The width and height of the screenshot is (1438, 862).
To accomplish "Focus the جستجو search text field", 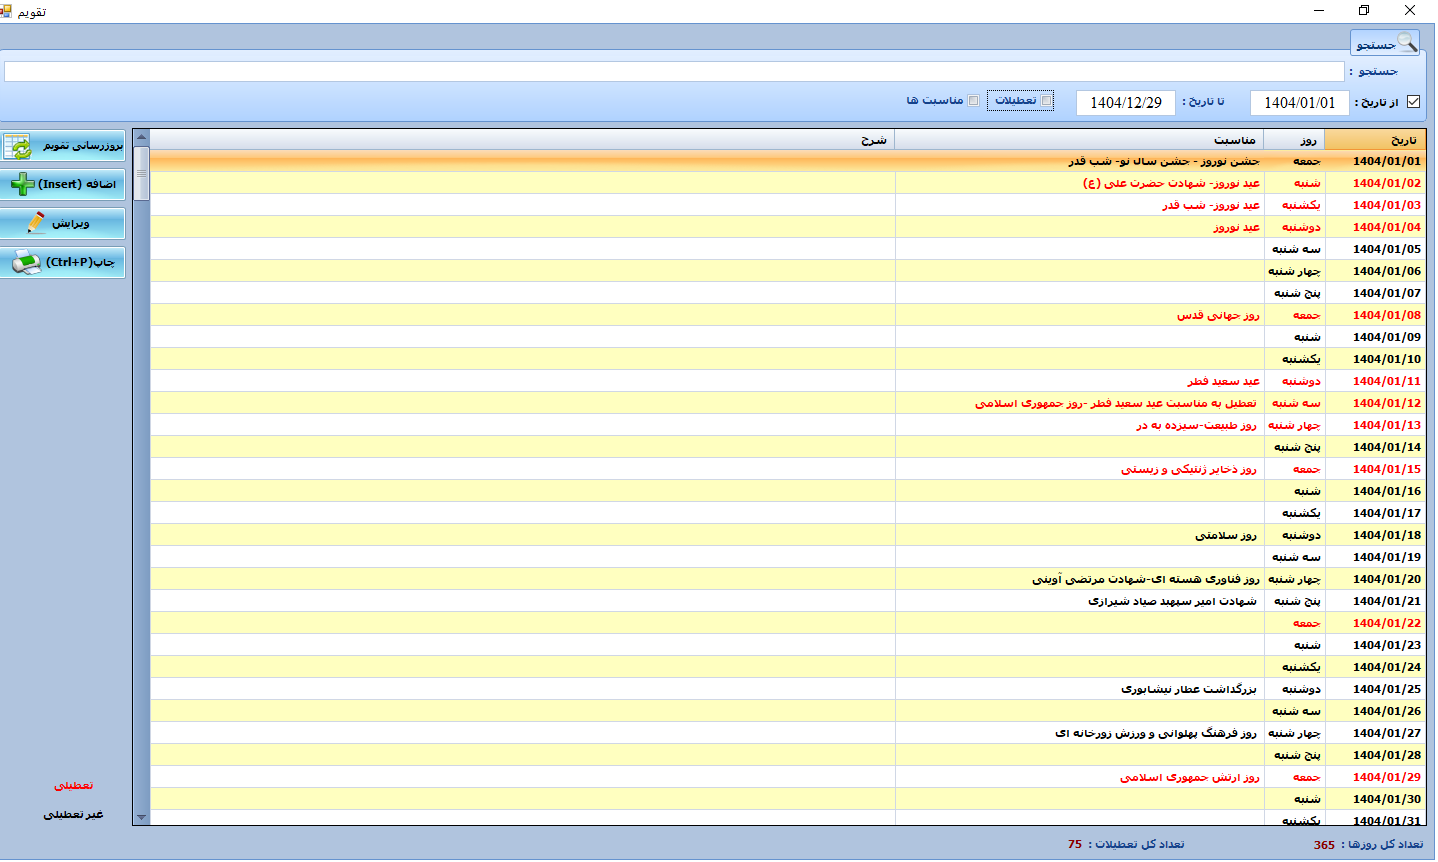I will pos(674,72).
